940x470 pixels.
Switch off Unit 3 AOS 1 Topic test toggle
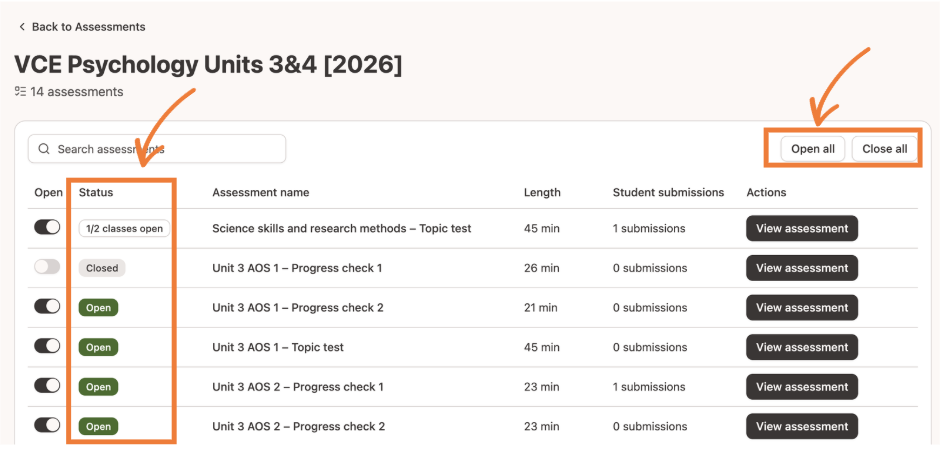click(x=47, y=346)
